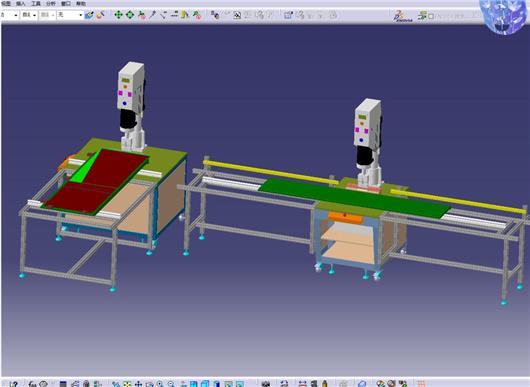530x387 pixels.
Task: Click the What's This help arrow icon
Action: point(14,384)
